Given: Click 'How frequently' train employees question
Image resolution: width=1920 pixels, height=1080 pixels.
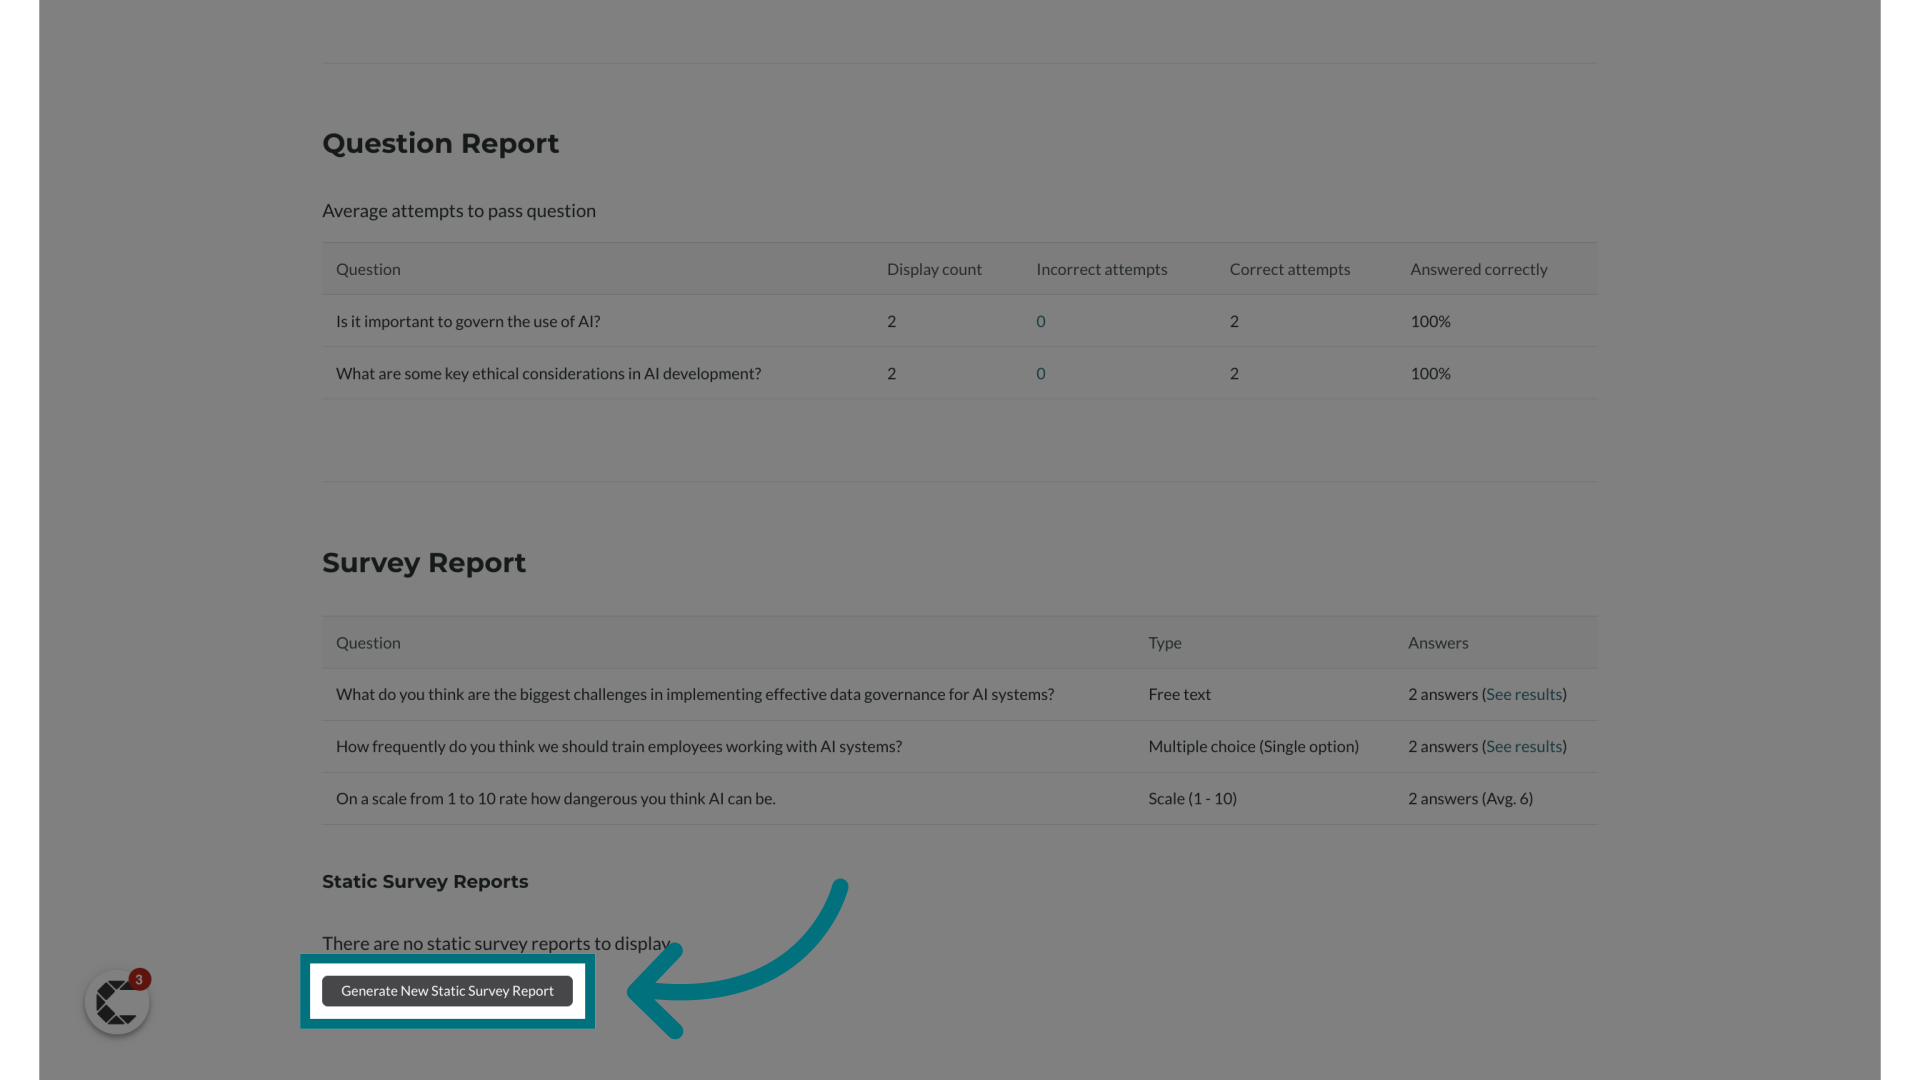Looking at the screenshot, I should point(619,746).
